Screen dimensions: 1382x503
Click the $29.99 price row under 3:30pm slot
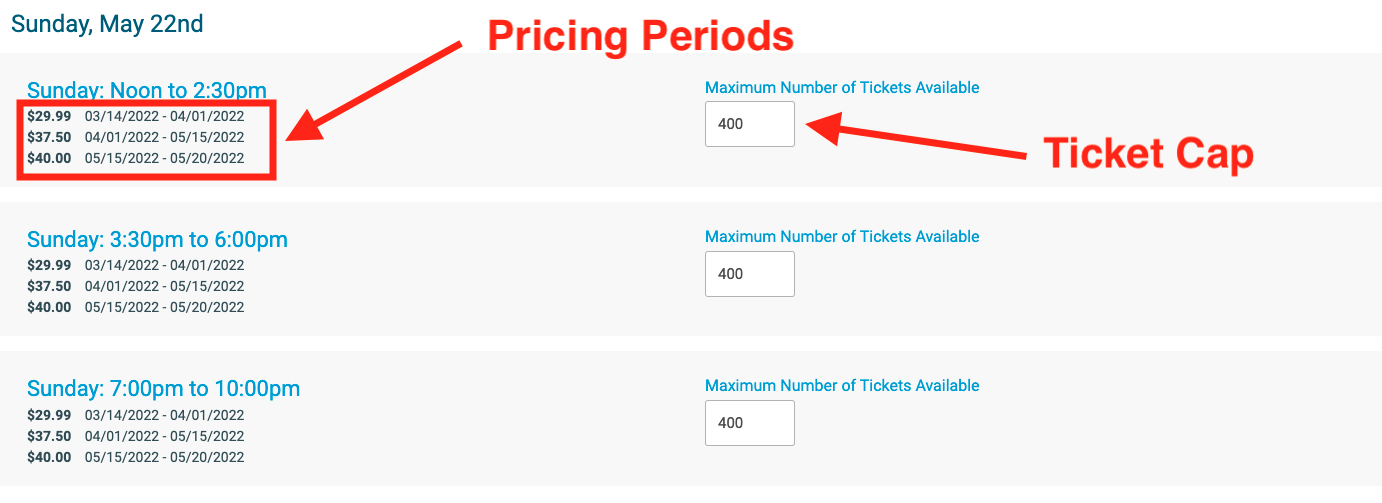135,266
